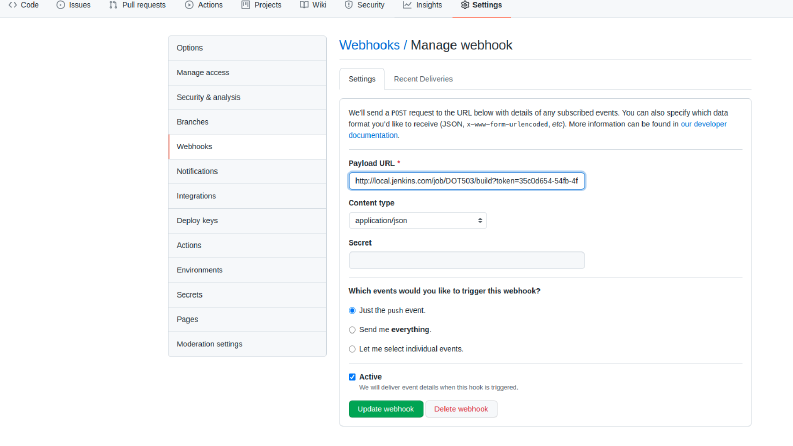Open the Issues tab
Viewport: 793px width, 446px height.
(73, 5)
